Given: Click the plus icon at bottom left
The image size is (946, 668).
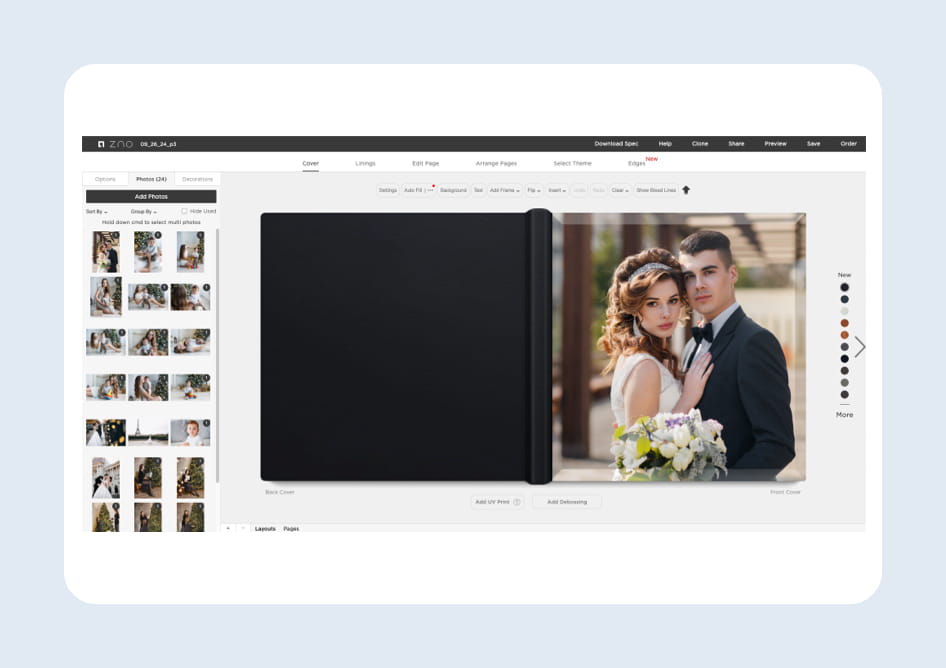Looking at the screenshot, I should point(227,528).
